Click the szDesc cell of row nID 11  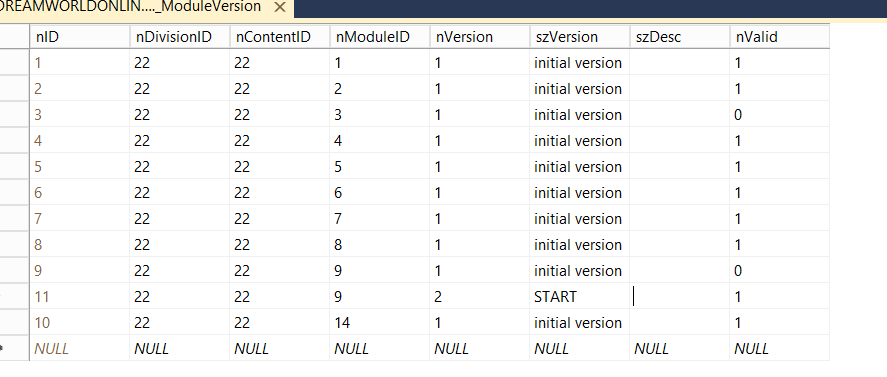point(679,297)
